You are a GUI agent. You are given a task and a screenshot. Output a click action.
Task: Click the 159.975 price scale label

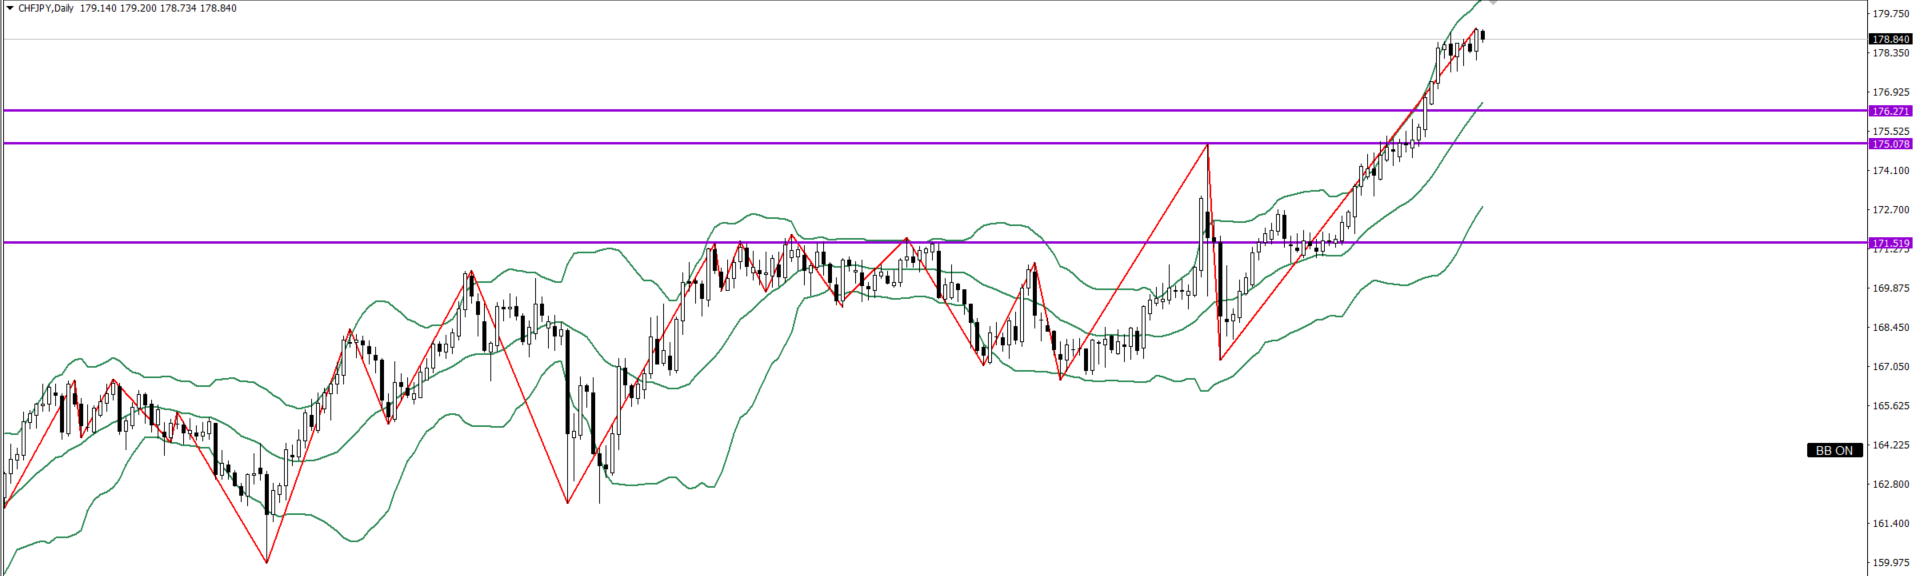click(x=1890, y=562)
